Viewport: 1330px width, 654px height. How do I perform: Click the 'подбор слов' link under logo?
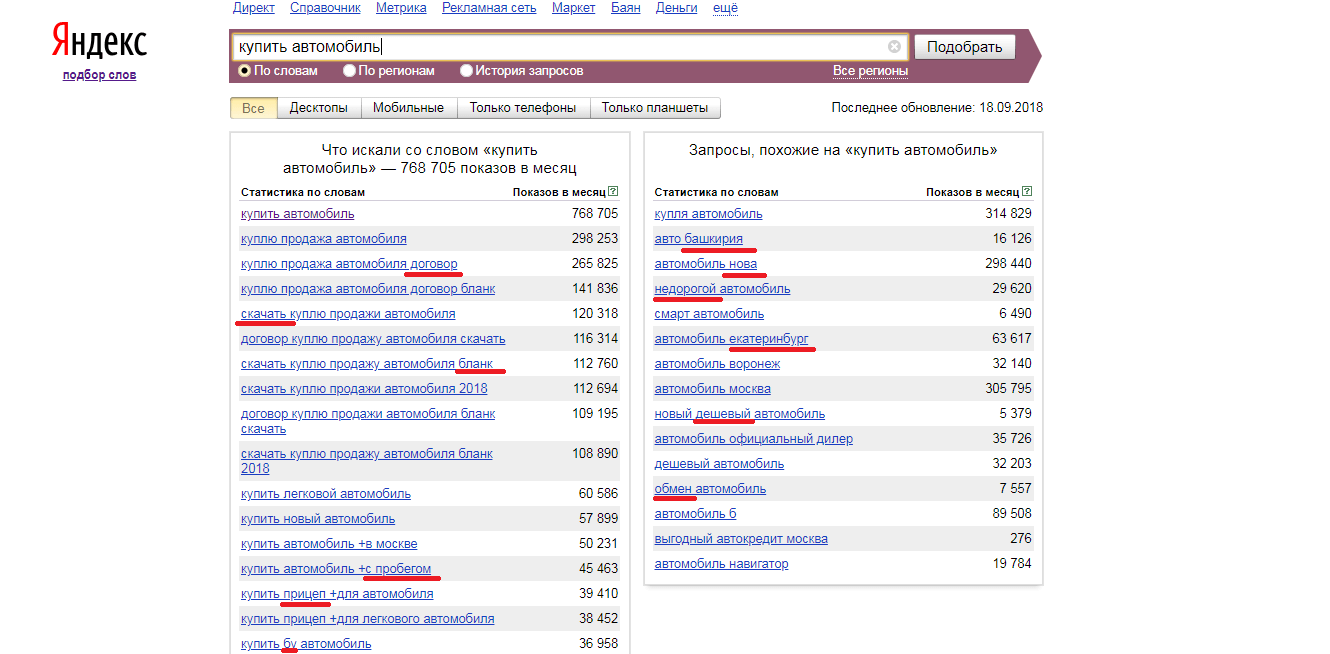click(x=99, y=75)
